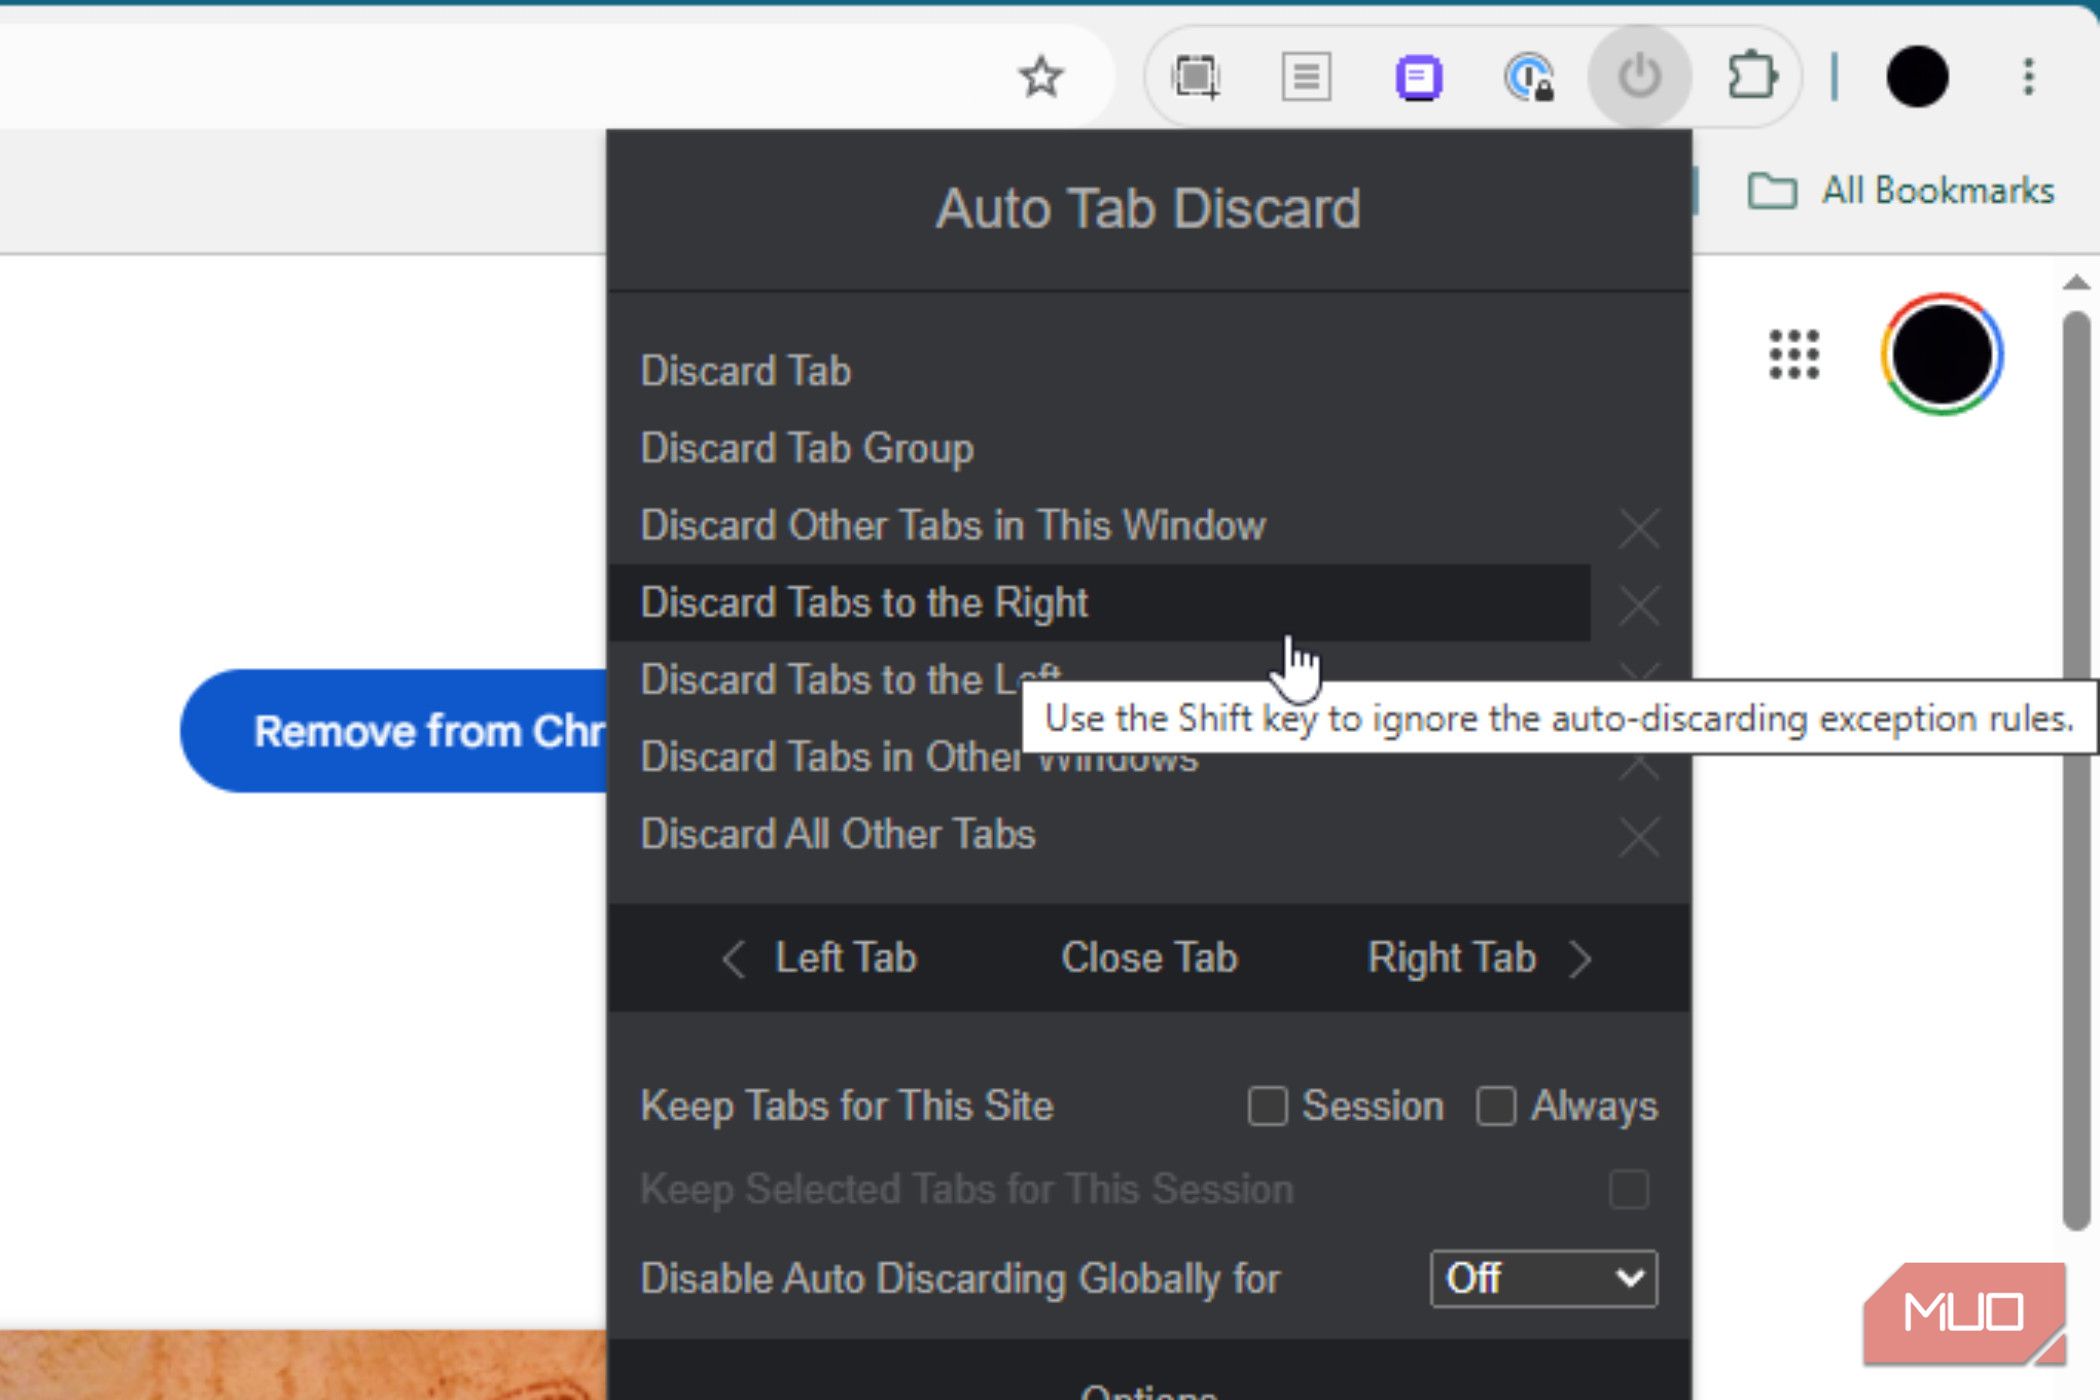The image size is (2100, 1400).
Task: Toggle Keep Selected Tabs for This Session checkbox
Action: [1629, 1190]
